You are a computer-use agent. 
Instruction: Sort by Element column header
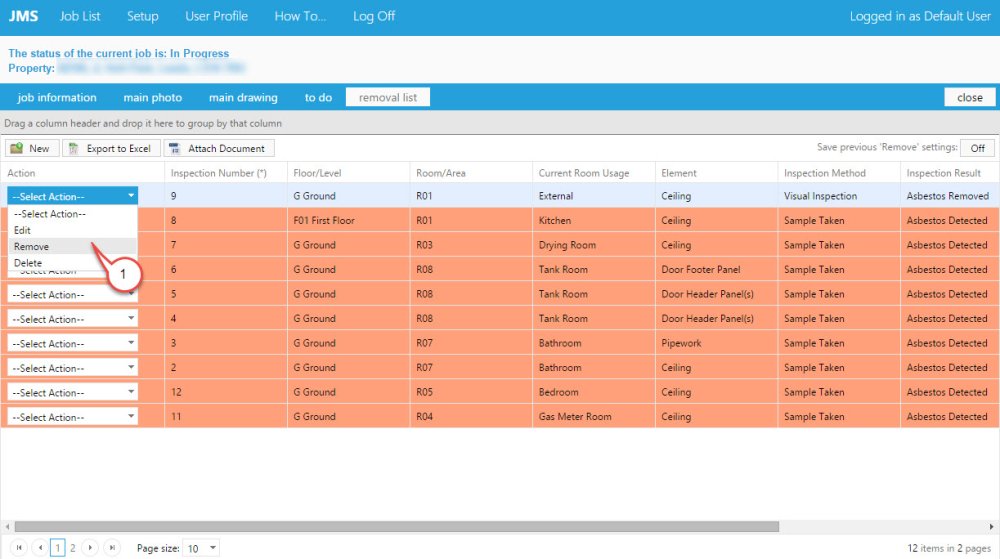click(x=679, y=173)
